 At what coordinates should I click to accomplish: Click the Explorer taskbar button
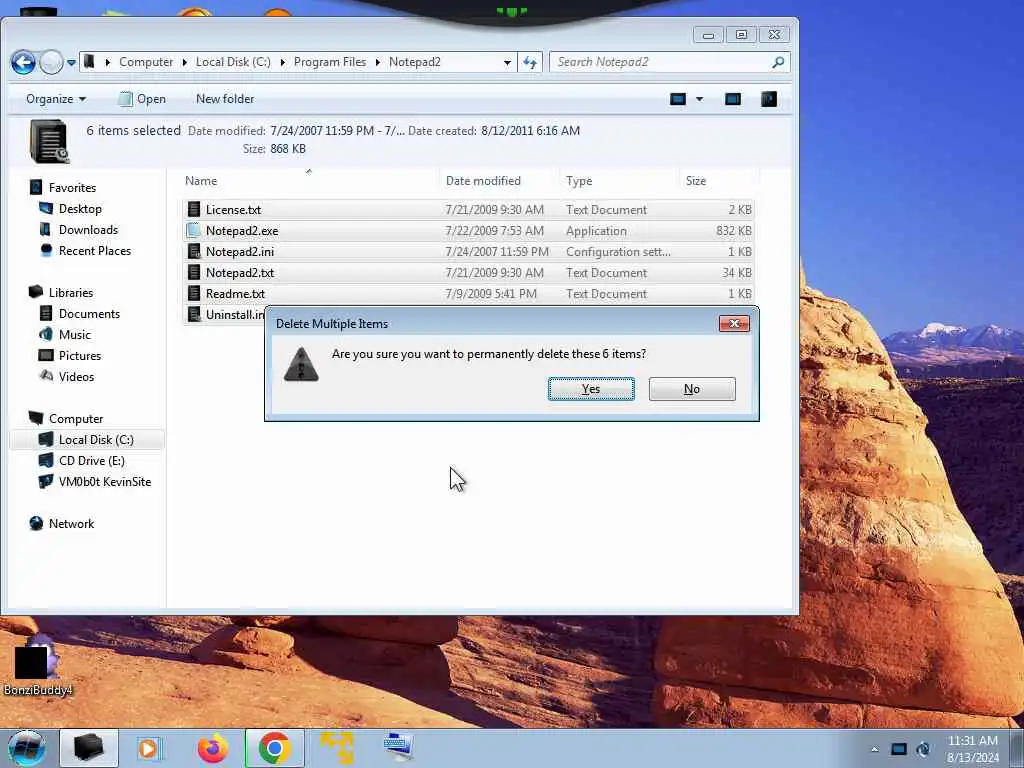pos(89,748)
